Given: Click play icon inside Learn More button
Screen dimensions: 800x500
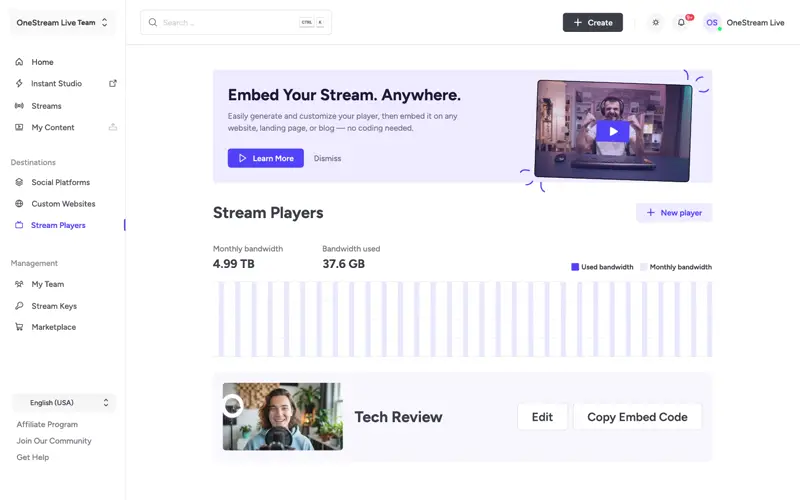Looking at the screenshot, I should (242, 158).
